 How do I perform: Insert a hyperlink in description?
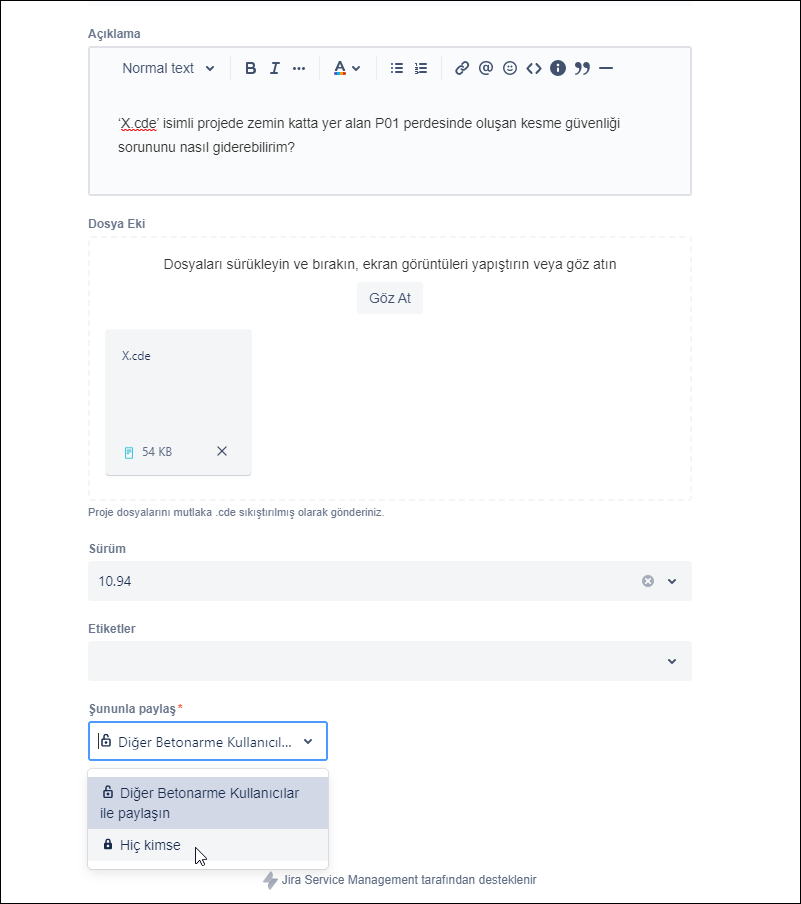pos(462,68)
